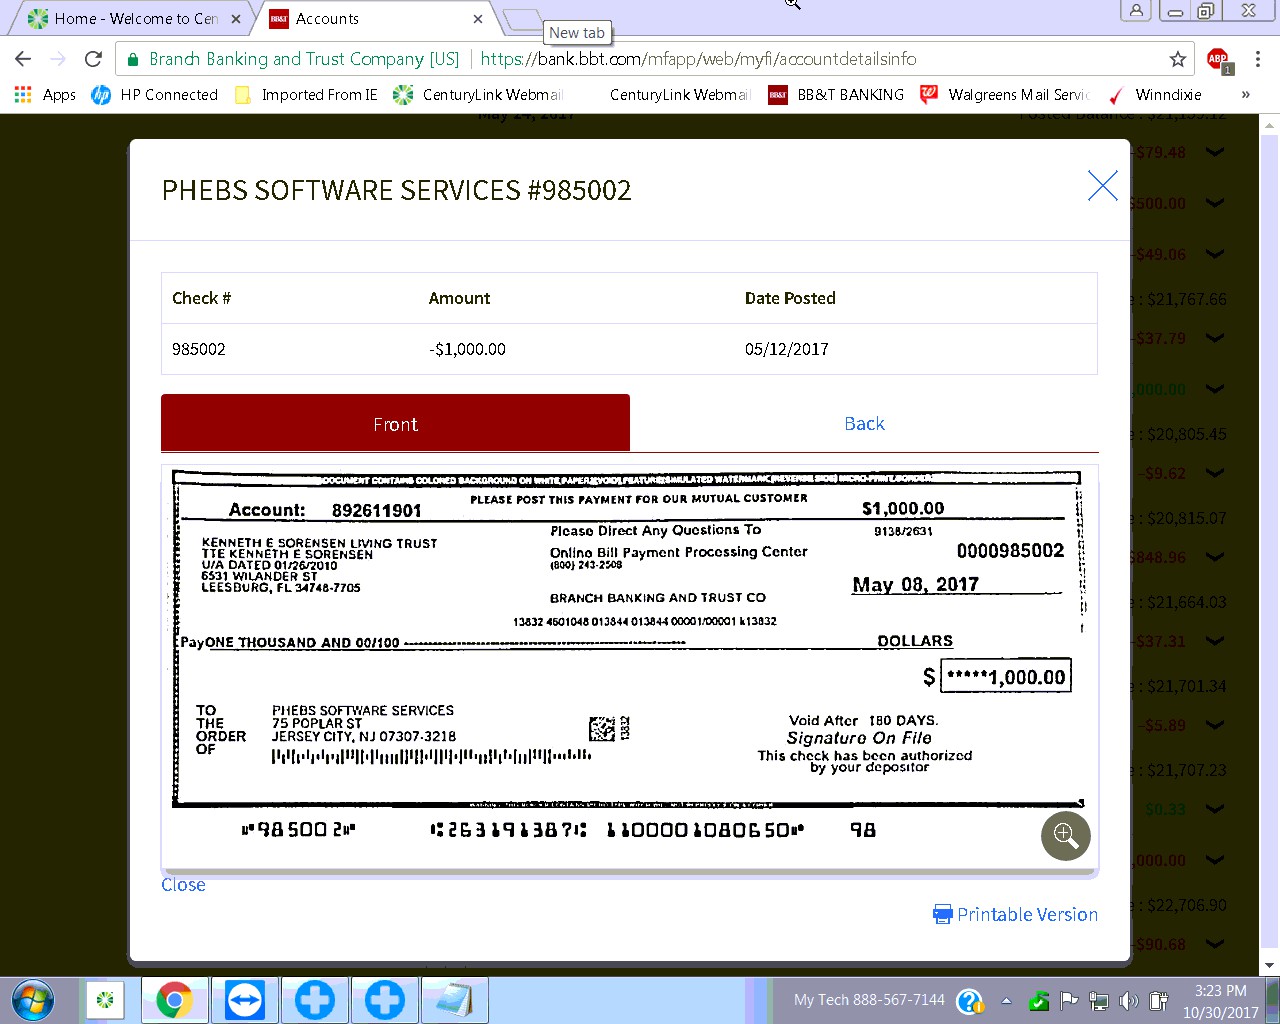
Task: Open the HP Connected bookmark
Action: [155, 95]
